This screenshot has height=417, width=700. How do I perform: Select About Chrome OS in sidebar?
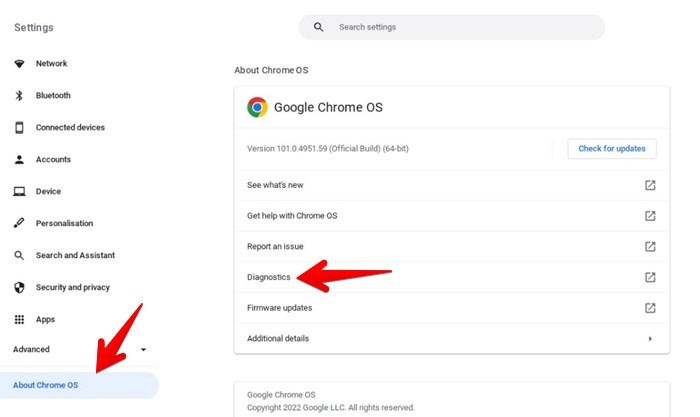(79, 385)
